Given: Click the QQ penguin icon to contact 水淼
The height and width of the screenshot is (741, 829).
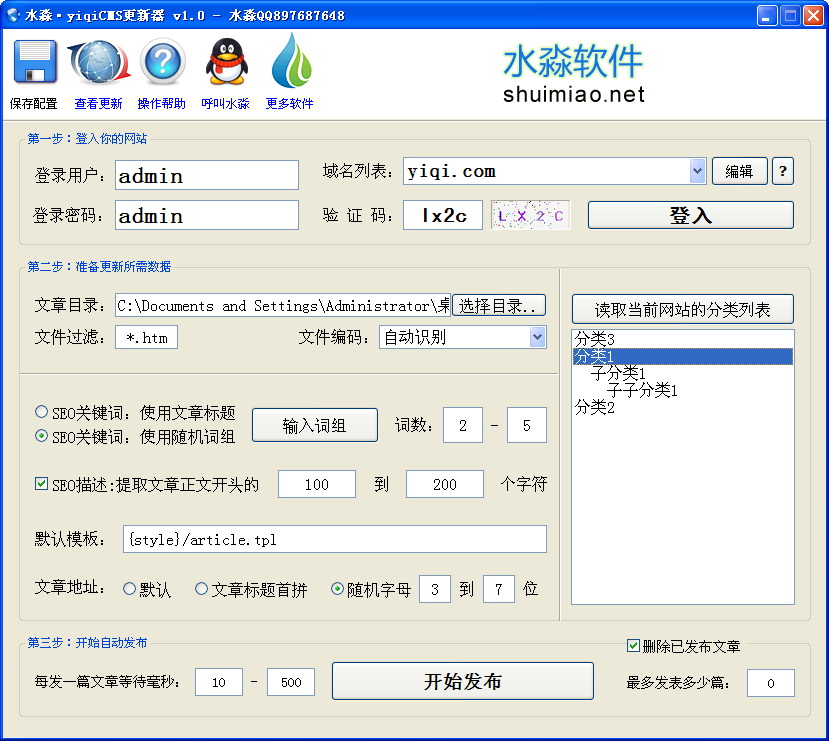Looking at the screenshot, I should pos(227,62).
